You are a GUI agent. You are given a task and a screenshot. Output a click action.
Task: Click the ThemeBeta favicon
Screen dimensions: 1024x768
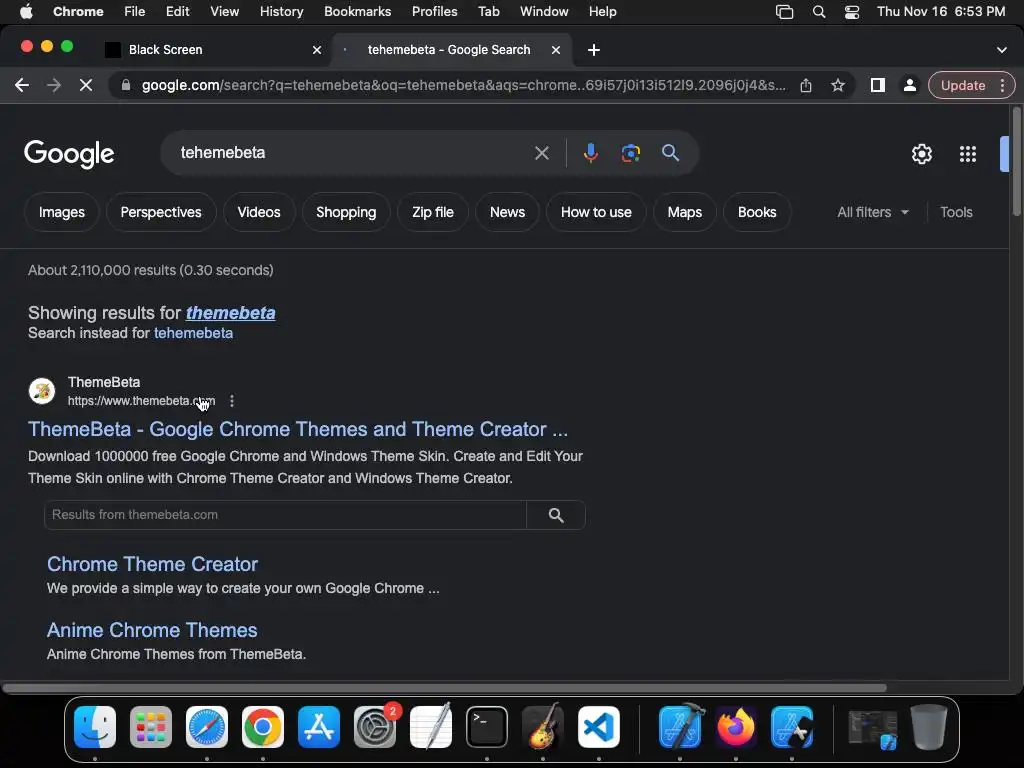[x=42, y=391]
